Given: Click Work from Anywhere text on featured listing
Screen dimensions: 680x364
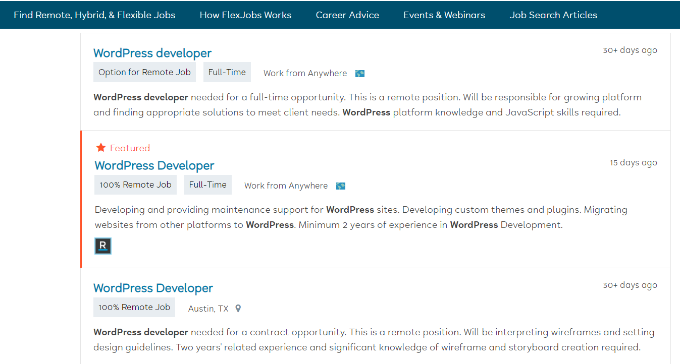Looking at the screenshot, I should click(x=286, y=186).
